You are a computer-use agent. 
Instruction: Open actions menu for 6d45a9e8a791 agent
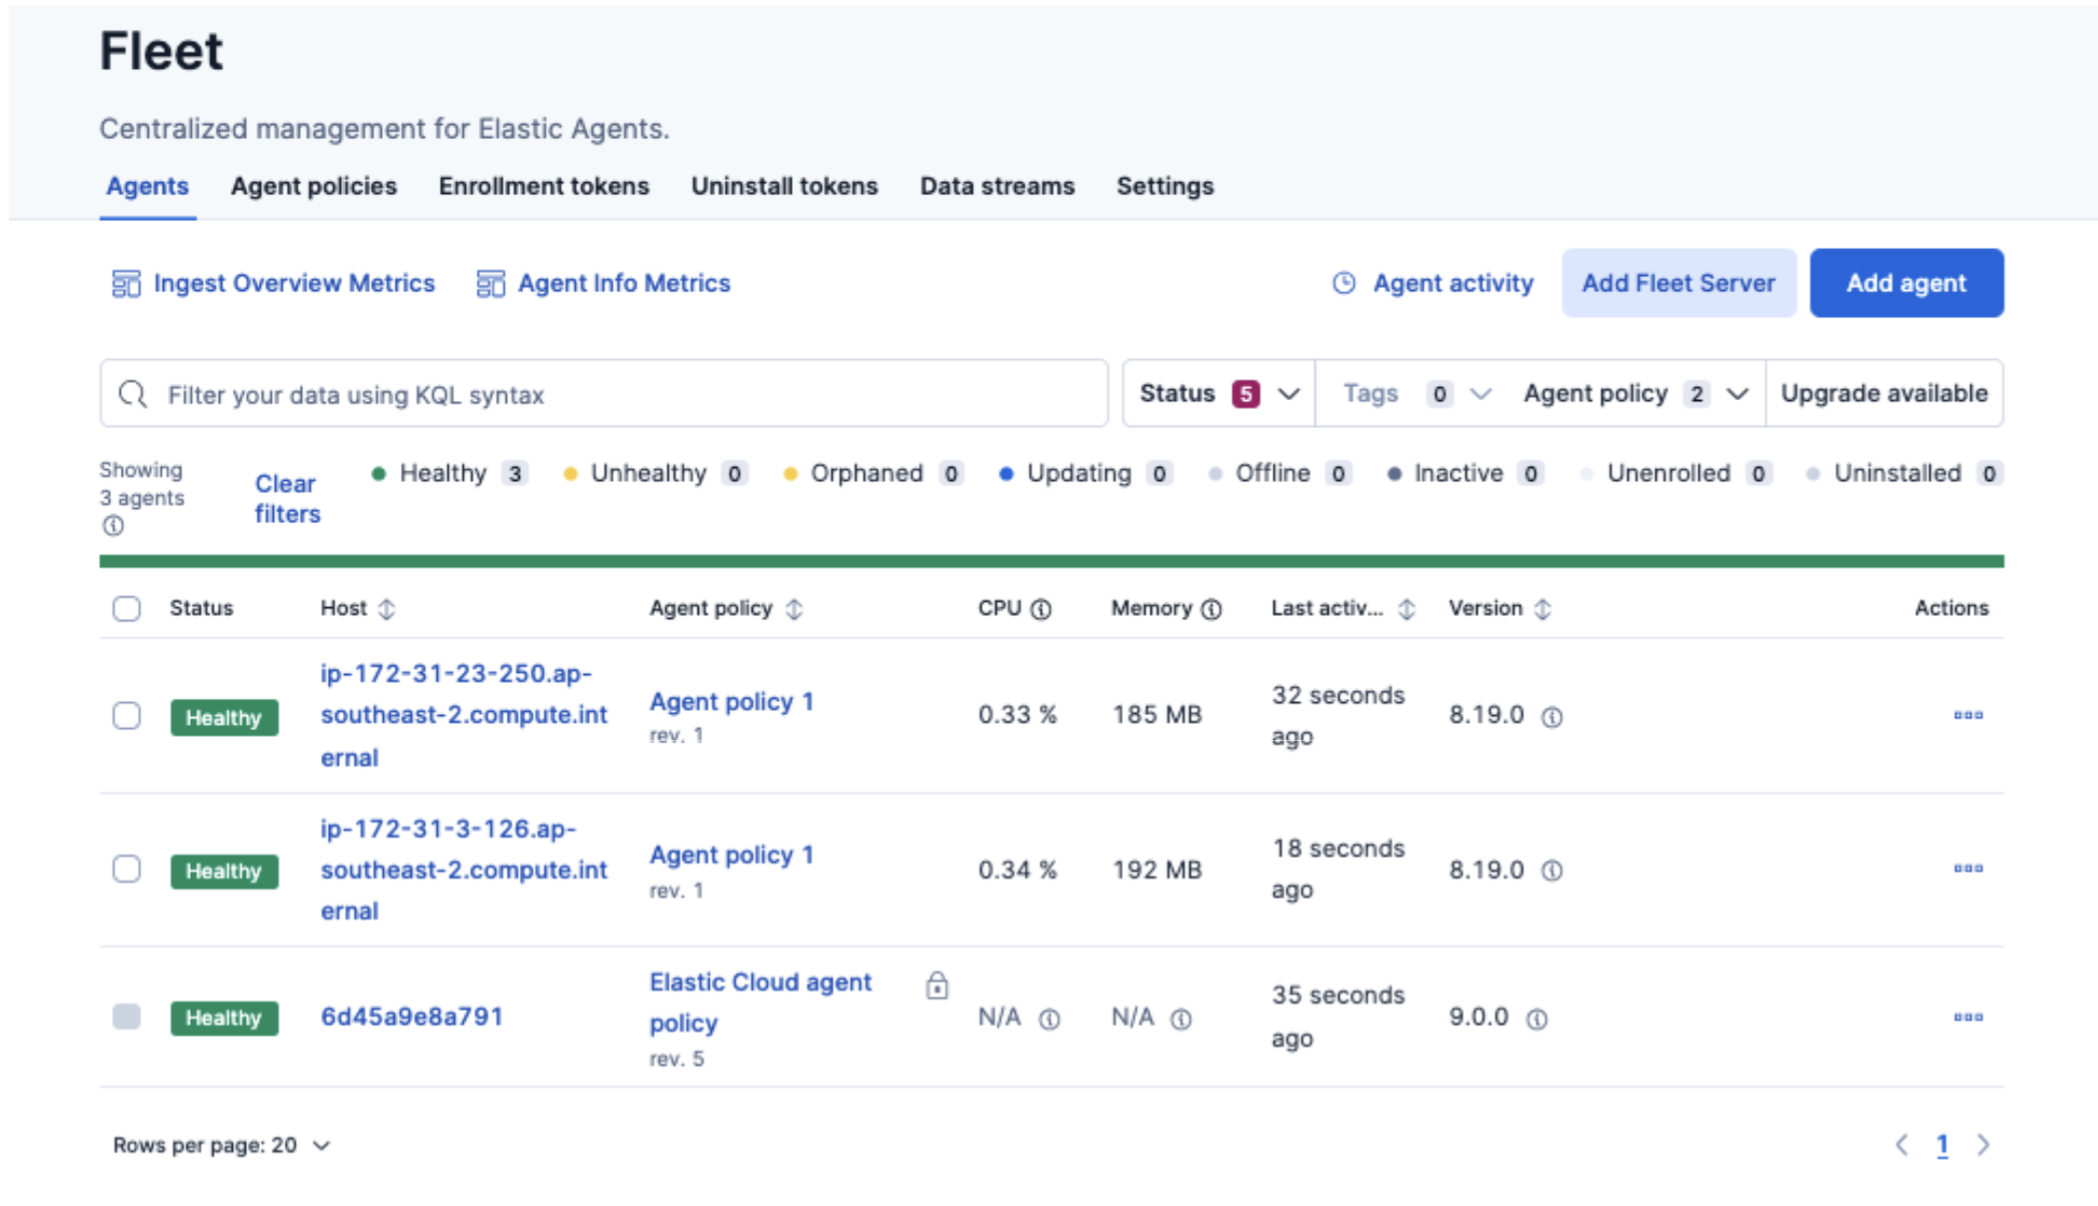(1967, 1017)
